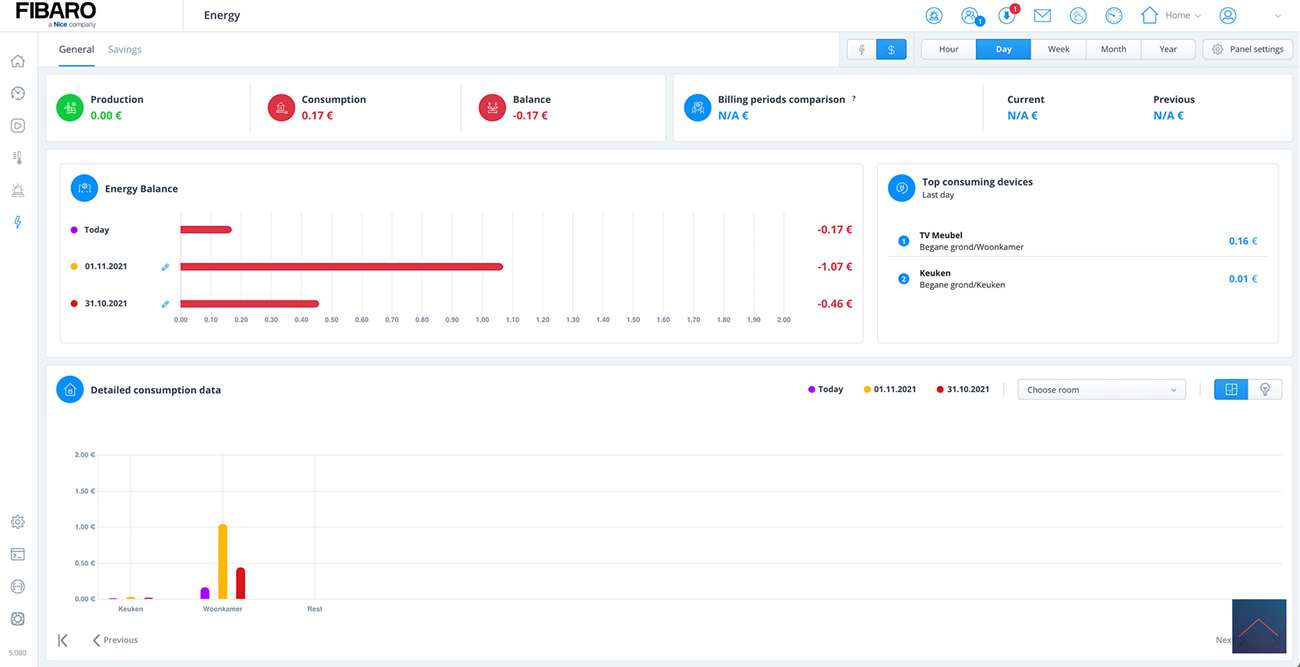Switch units to energy with the bolt toggle
The width and height of the screenshot is (1300, 667).
tap(862, 49)
